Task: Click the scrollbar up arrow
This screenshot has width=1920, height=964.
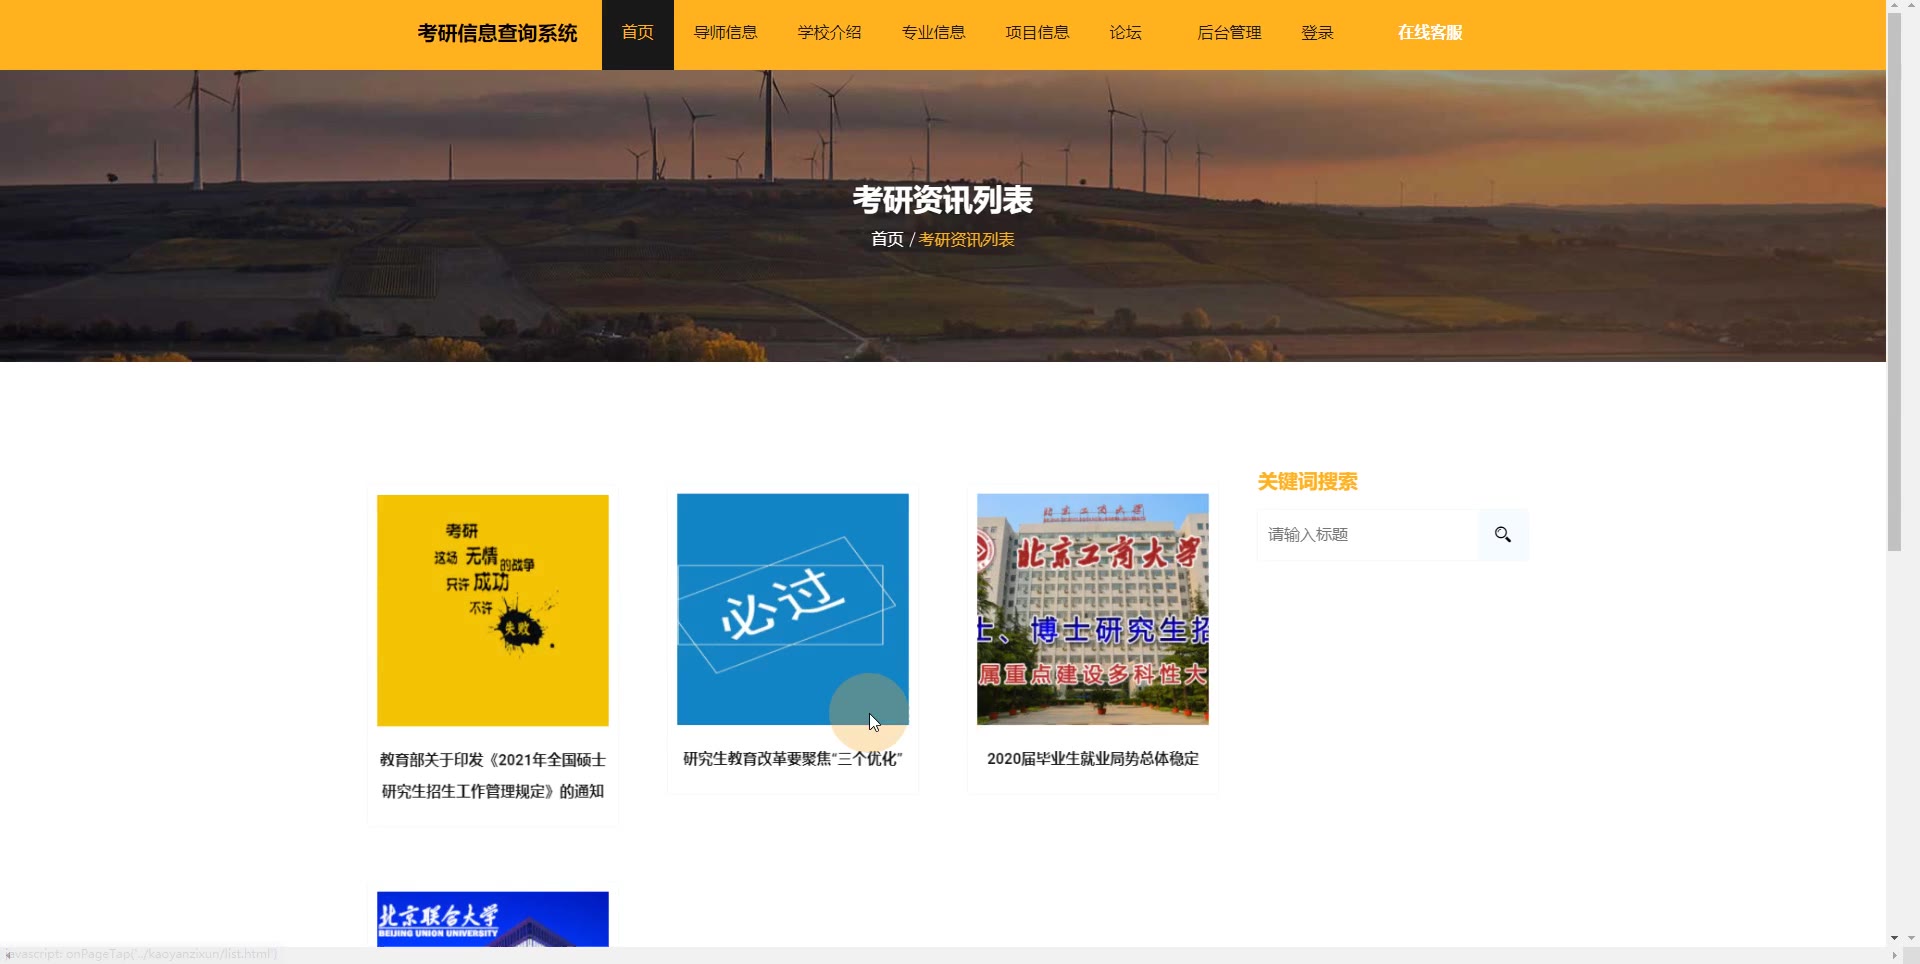Action: [1894, 6]
